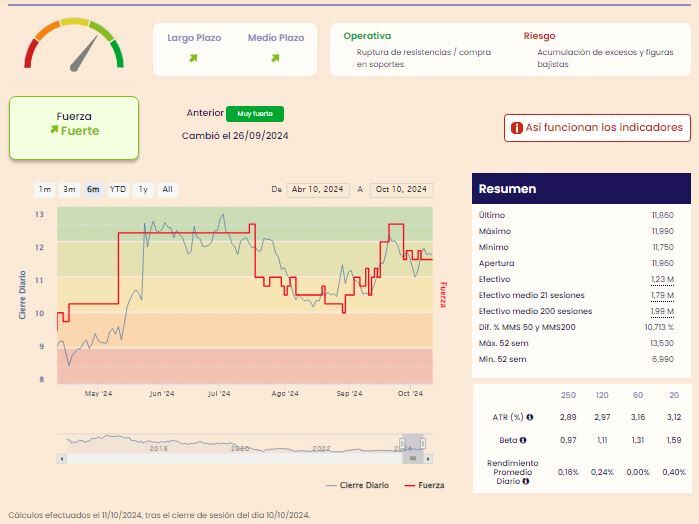Click the red info icon beside Así funcionan

coord(516,128)
